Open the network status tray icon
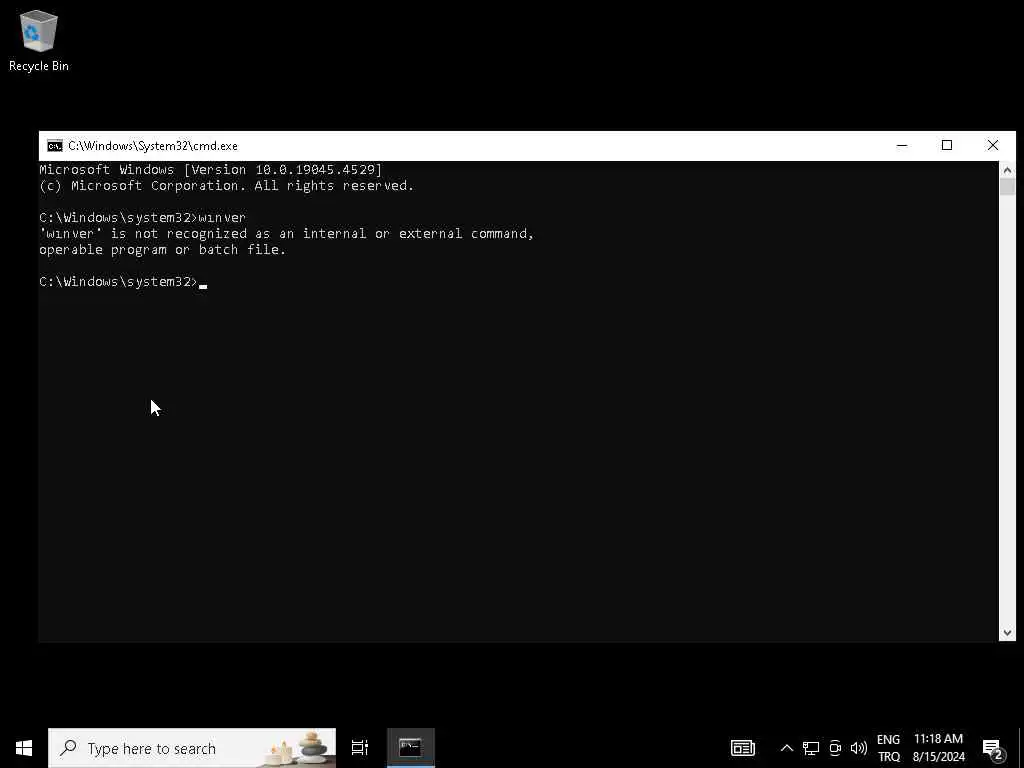 pyautogui.click(x=810, y=748)
